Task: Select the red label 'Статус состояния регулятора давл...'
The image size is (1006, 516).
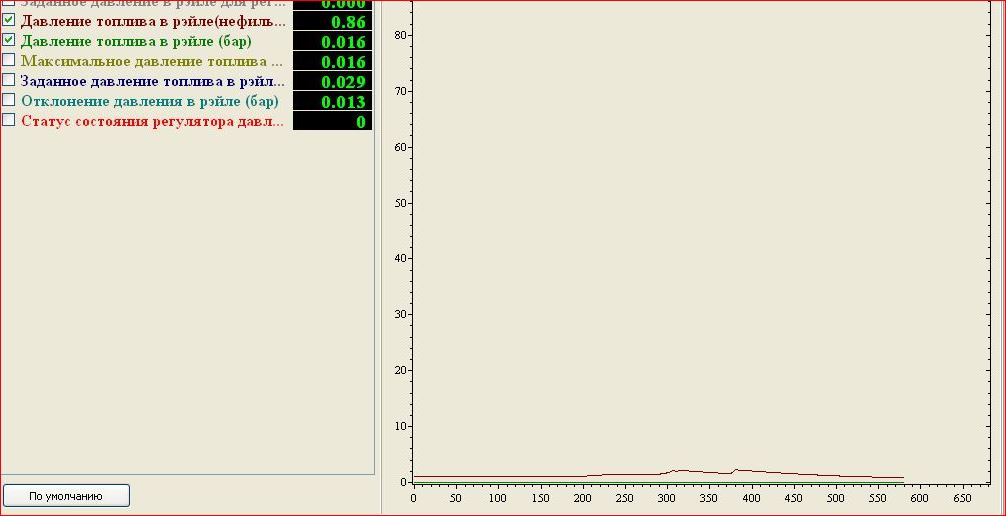Action: (152, 121)
